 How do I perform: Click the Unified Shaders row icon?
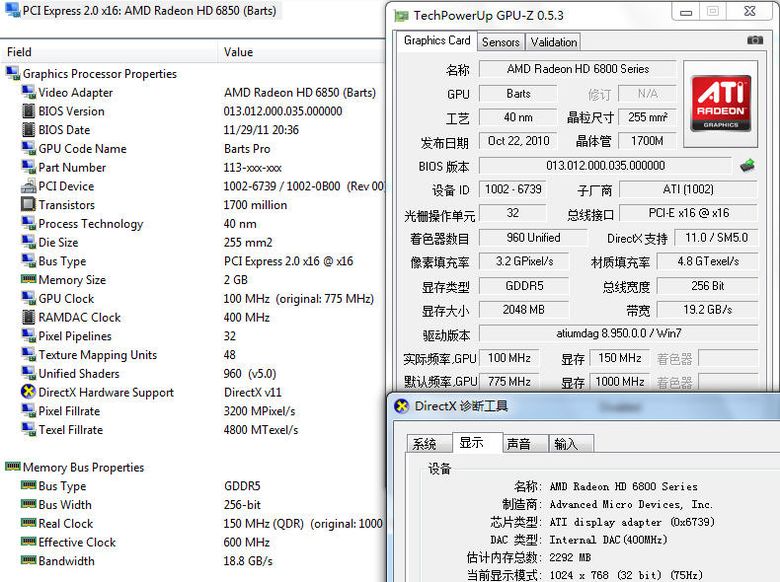(x=28, y=373)
